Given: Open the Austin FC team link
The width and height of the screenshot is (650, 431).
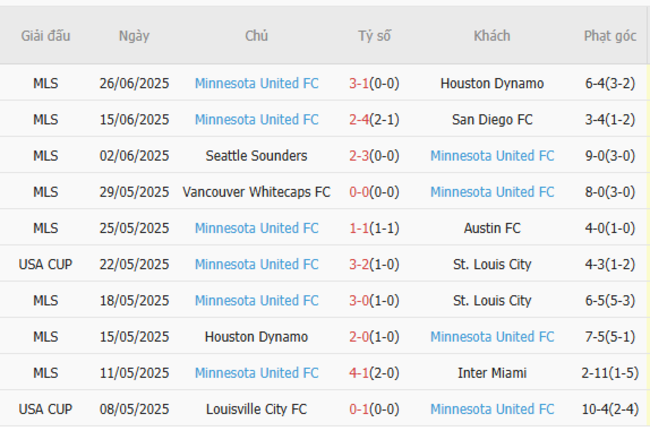Looking at the screenshot, I should [x=492, y=228].
